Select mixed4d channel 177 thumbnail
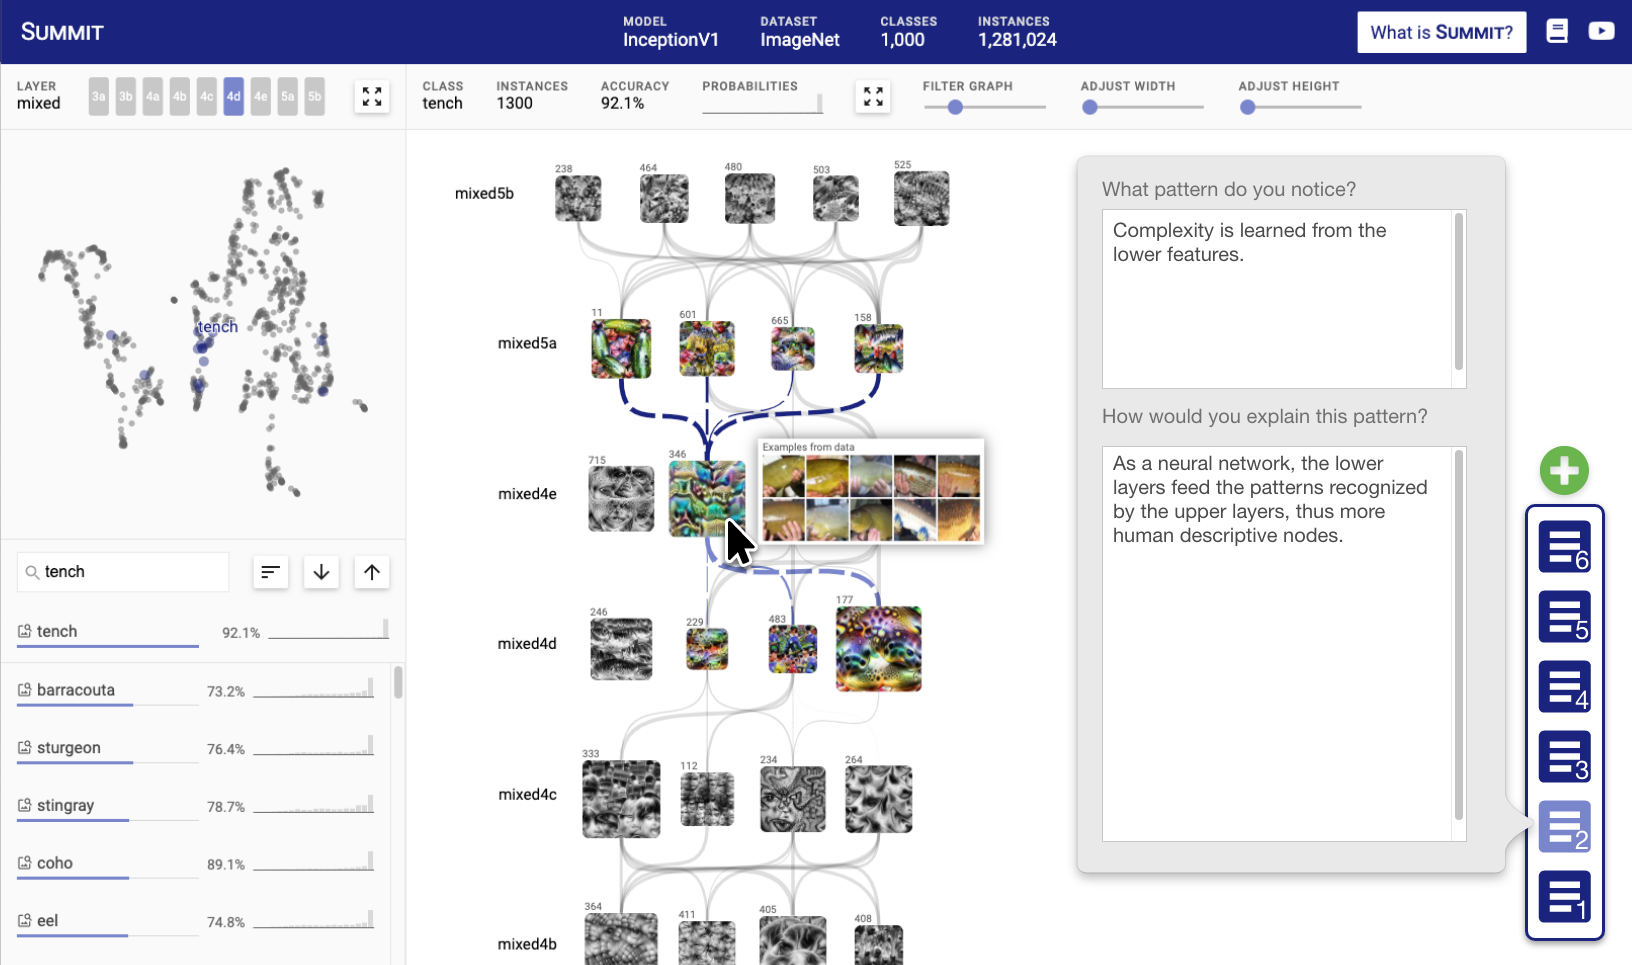The image size is (1632, 965). [x=879, y=649]
